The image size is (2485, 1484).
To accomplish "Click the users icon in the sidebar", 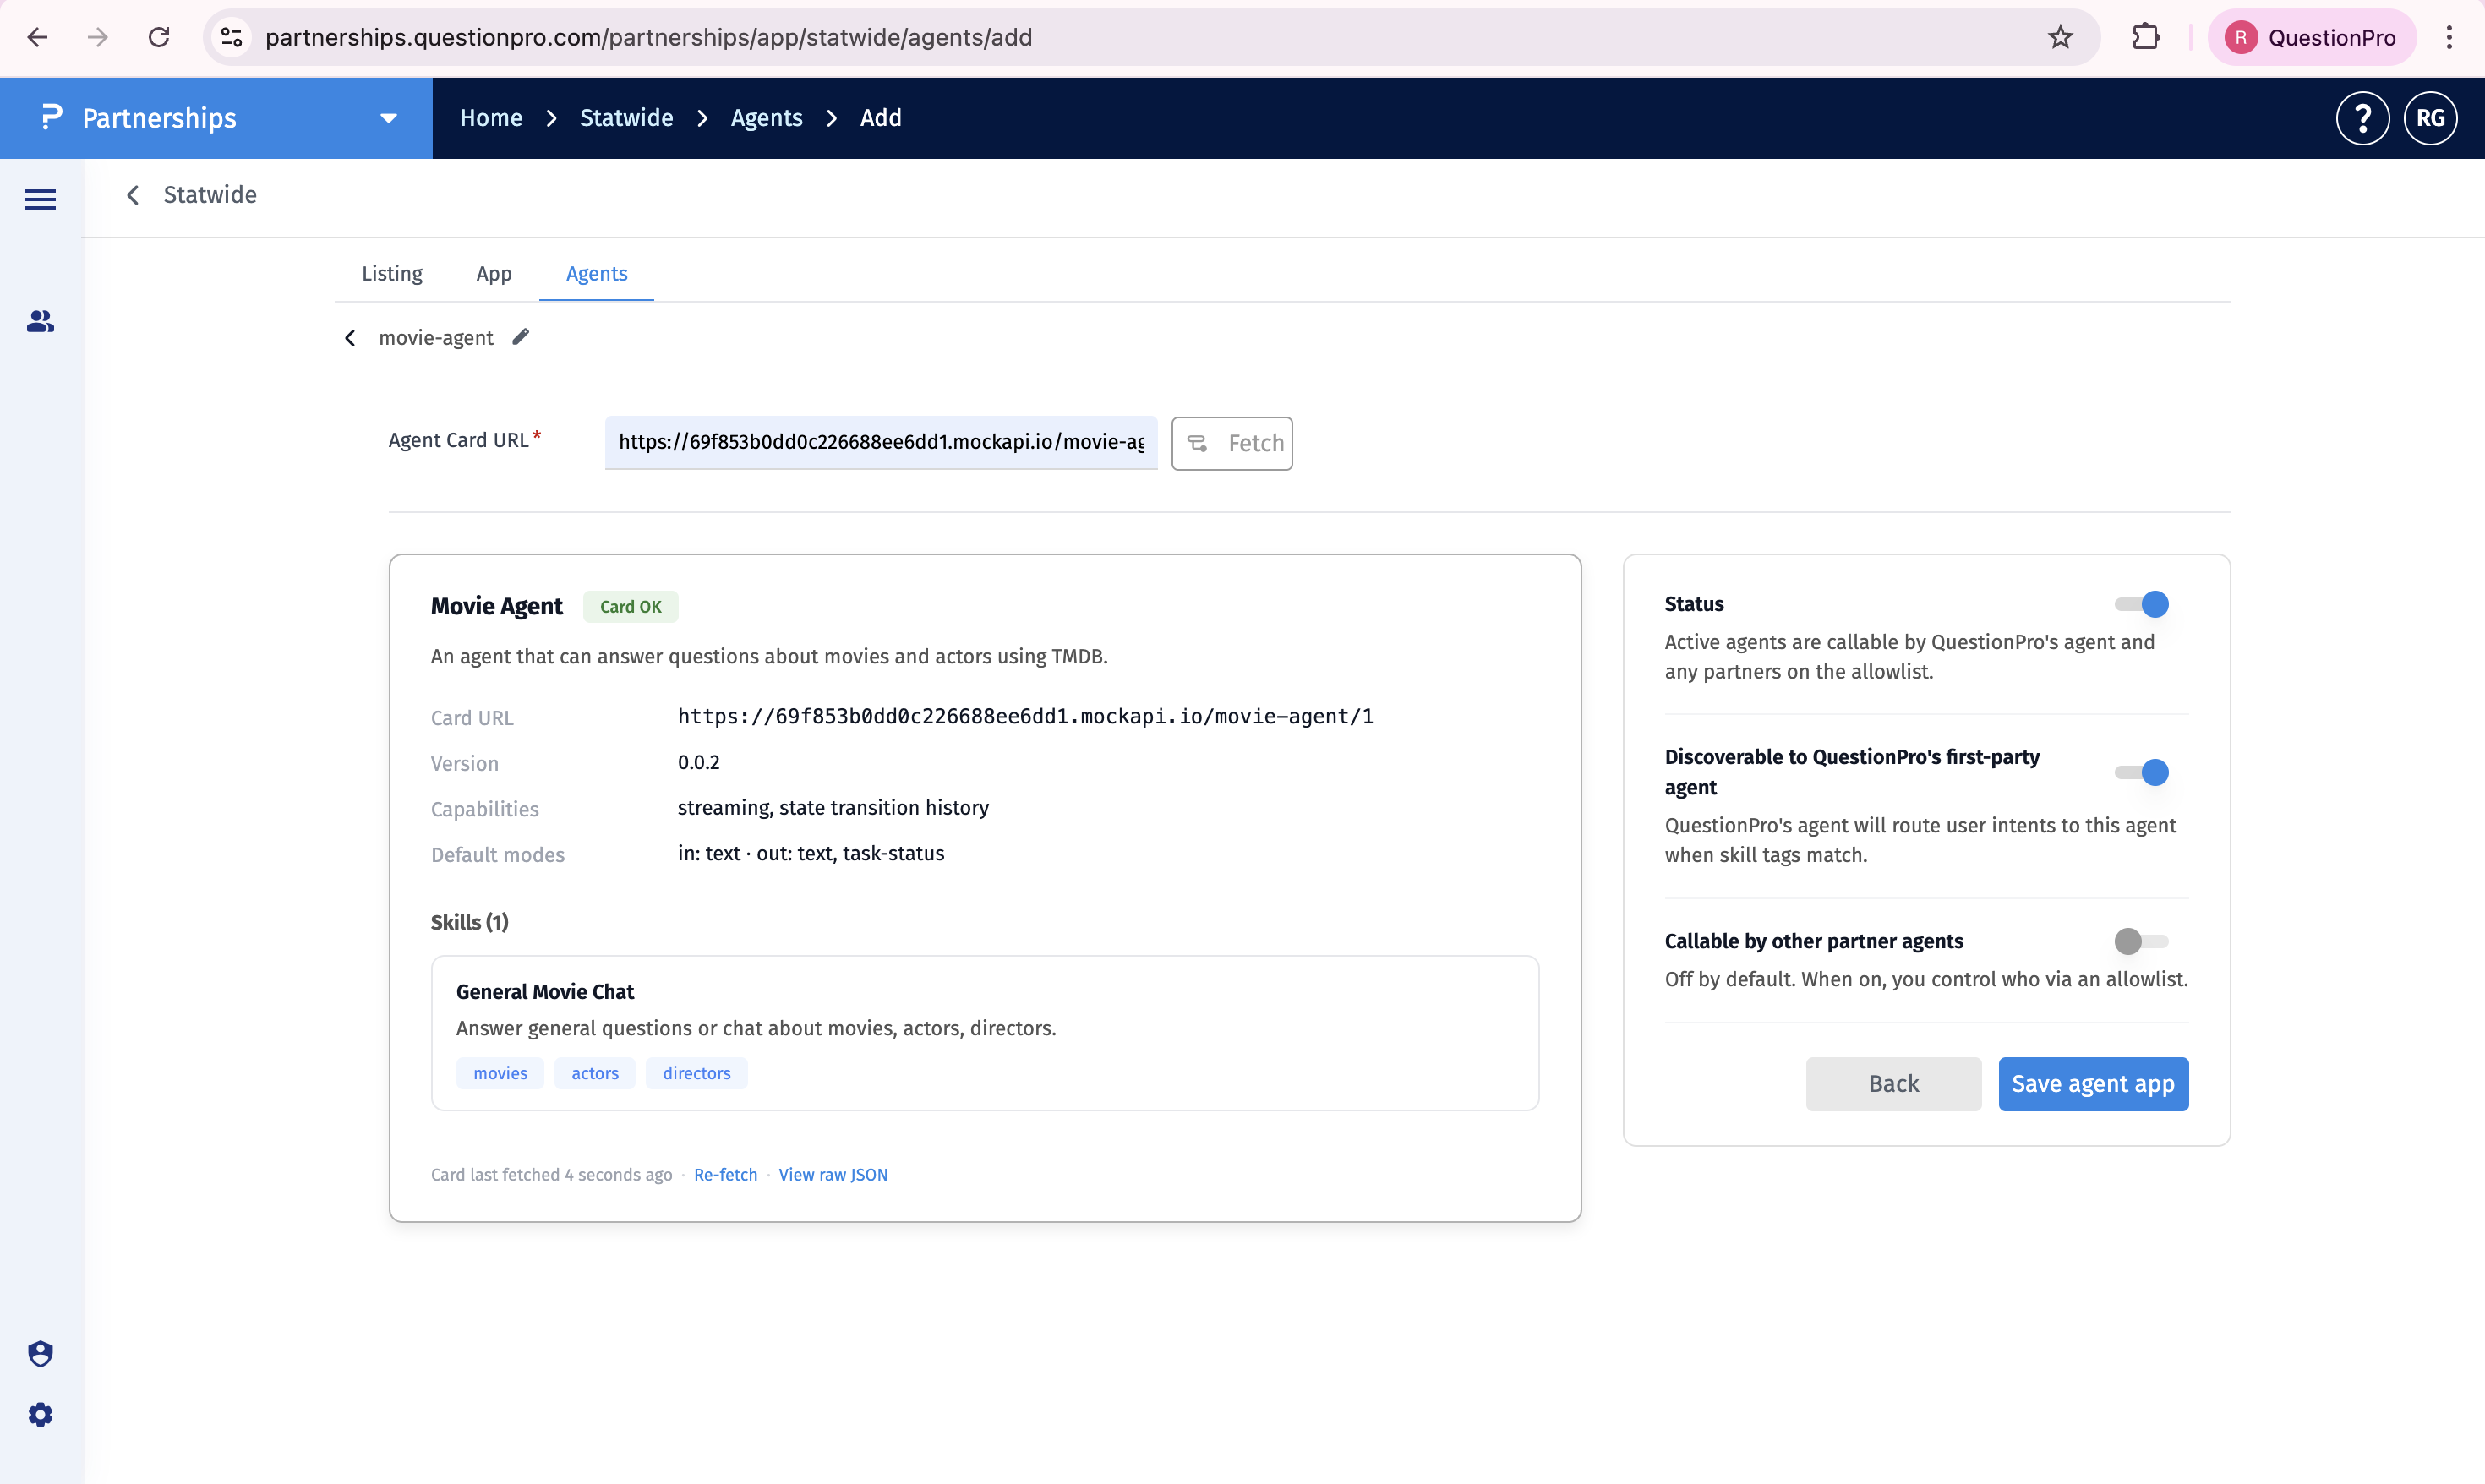I will click(40, 321).
